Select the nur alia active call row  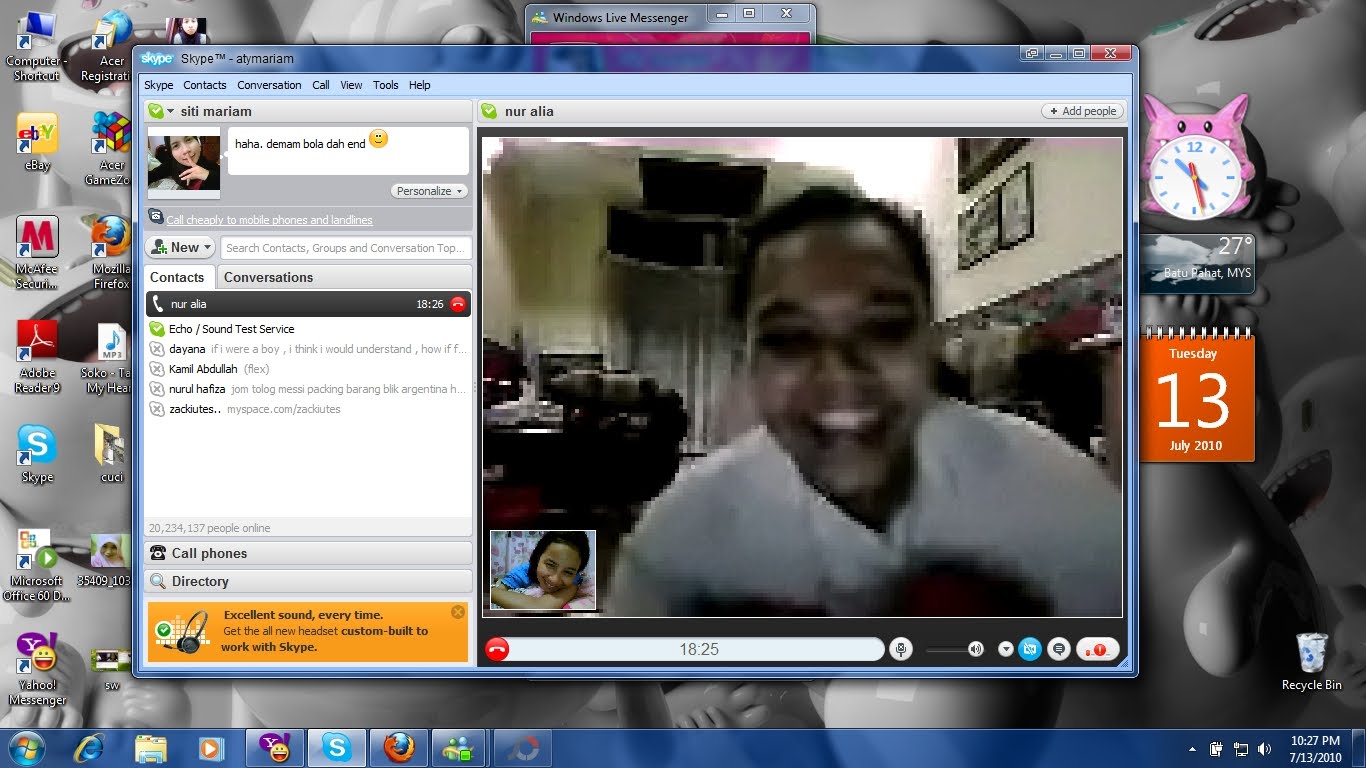[307, 304]
